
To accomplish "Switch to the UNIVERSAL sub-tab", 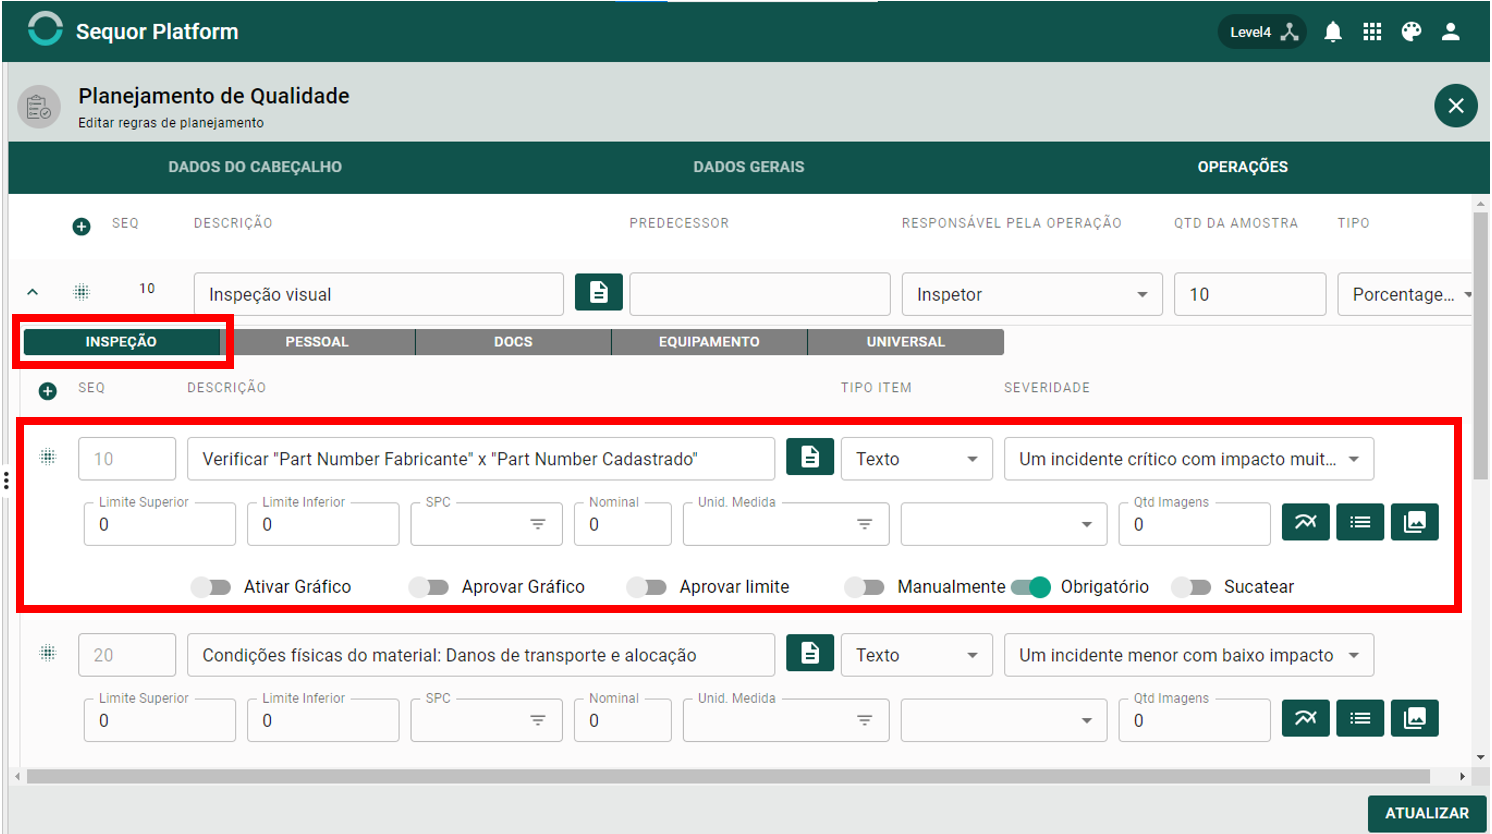I will click(906, 342).
